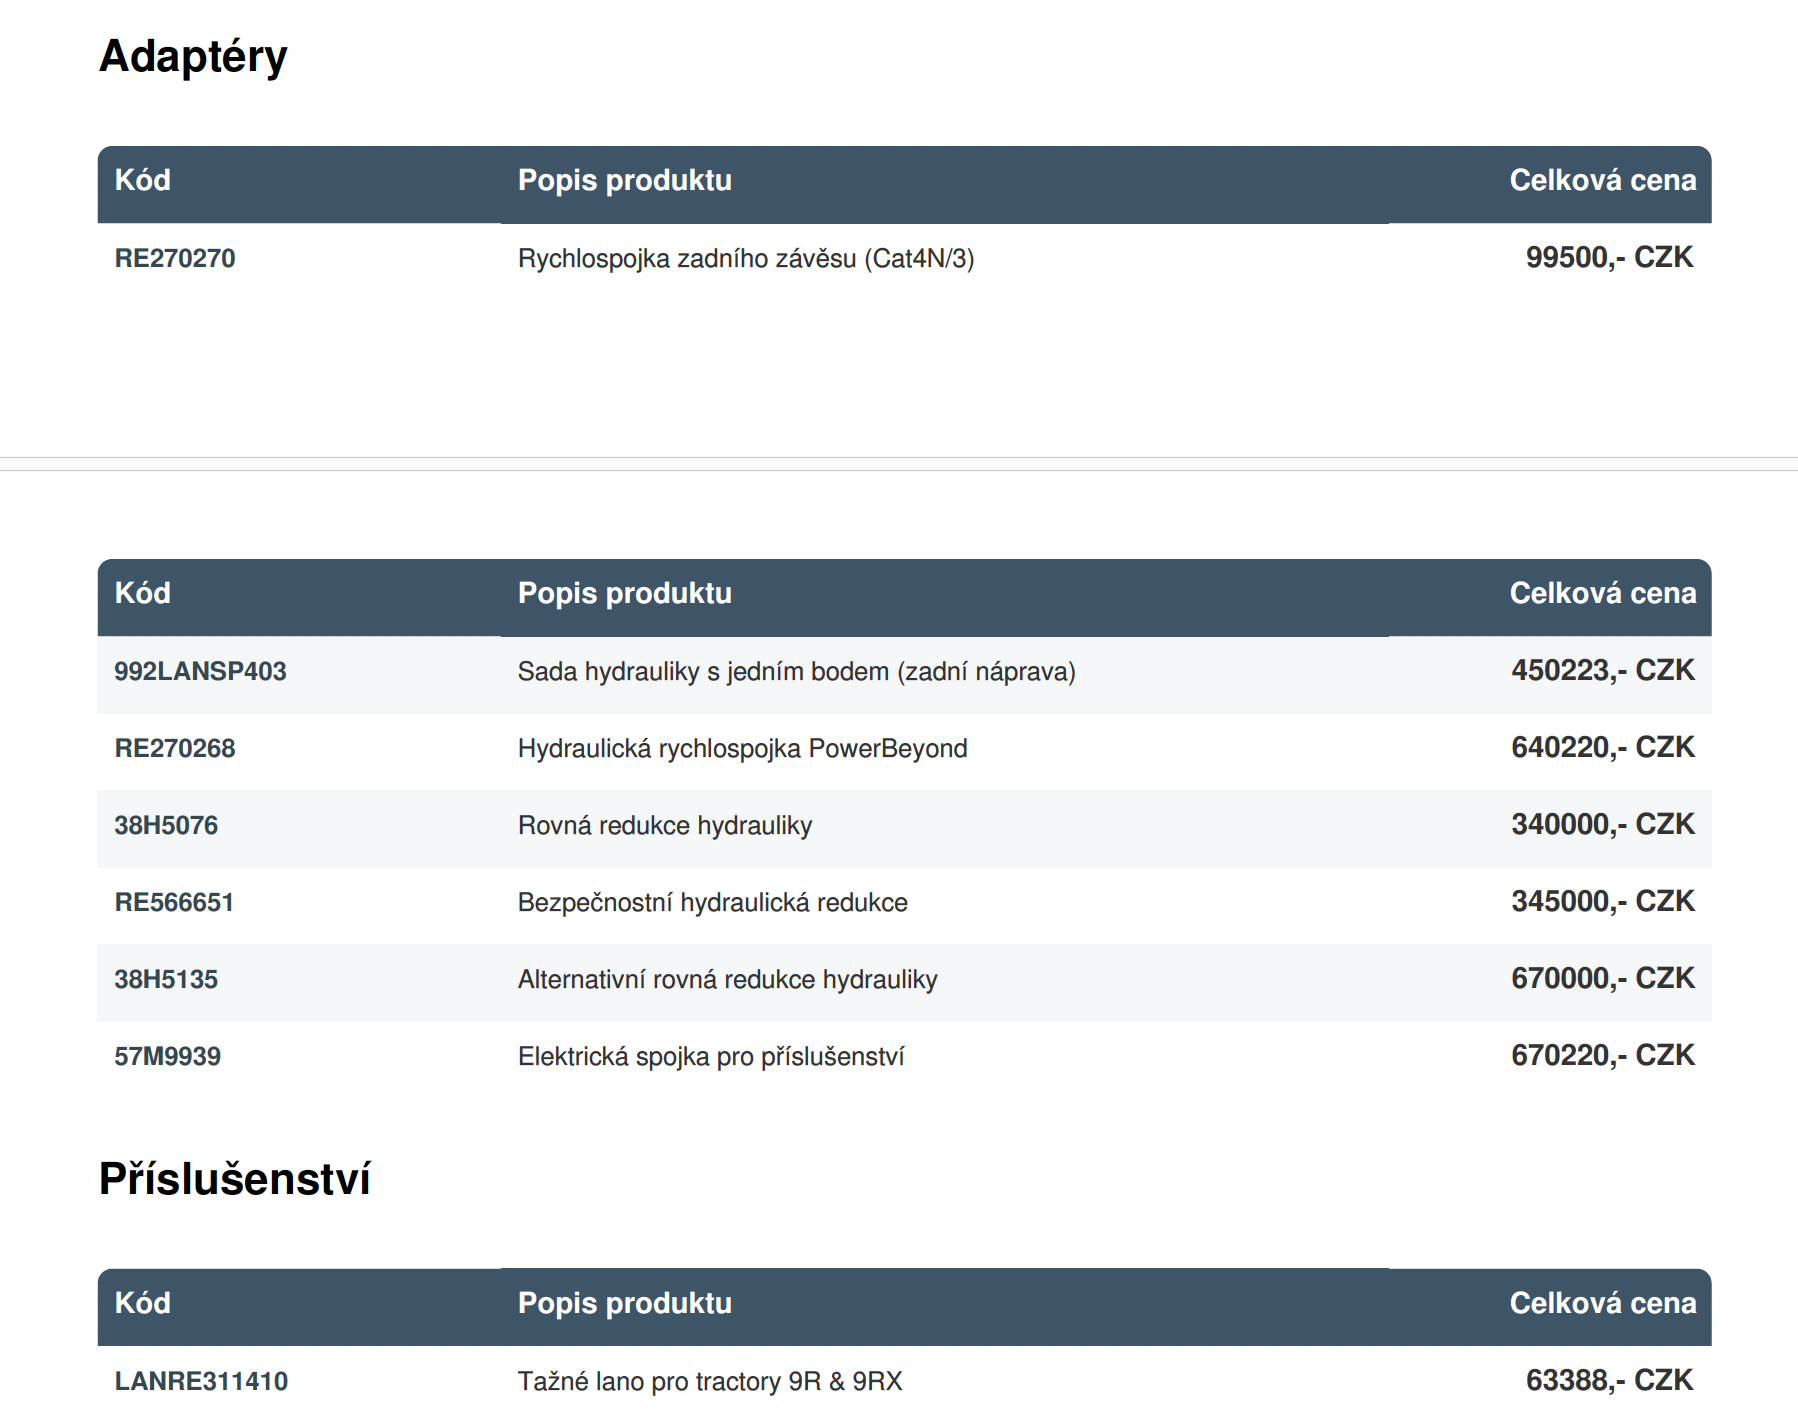Click 'Bezpečnostní hydraulická redukce' description
Screen dimensions: 1798x1412
click(713, 902)
